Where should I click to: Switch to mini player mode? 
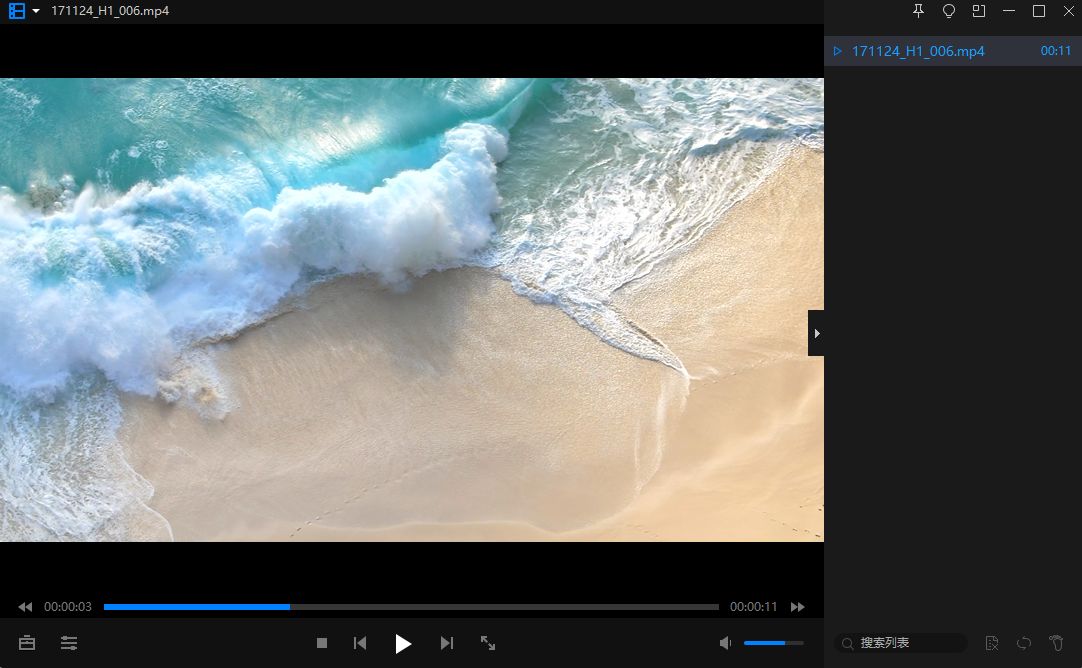click(979, 11)
